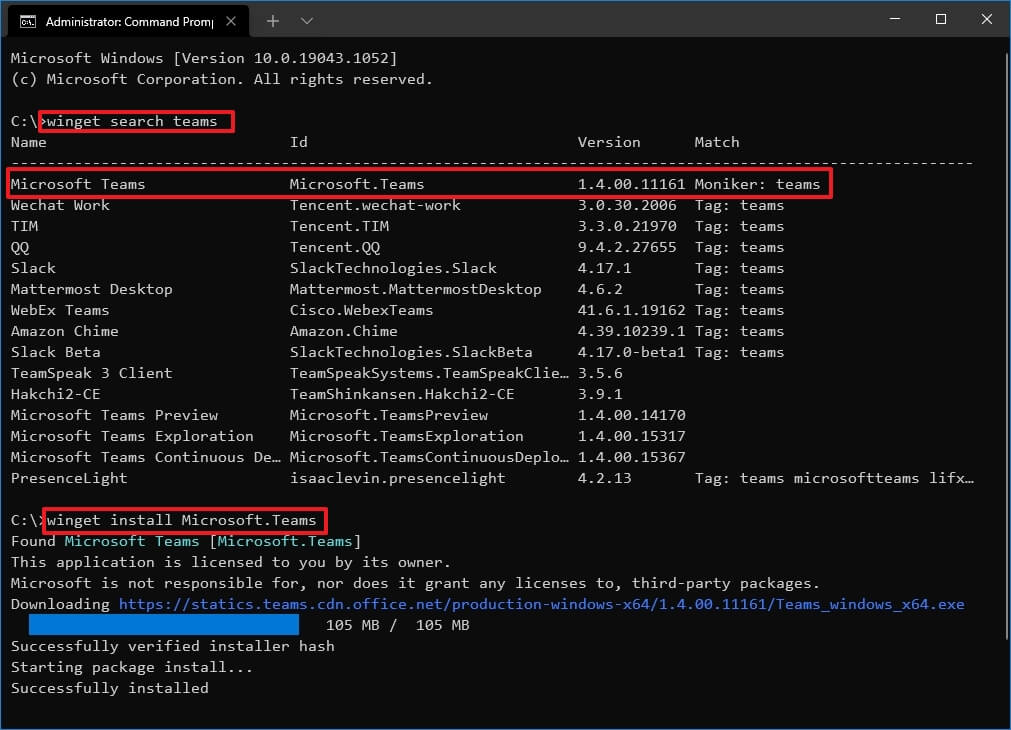
Task: Click the Slack entry in search results
Action: coord(33,268)
